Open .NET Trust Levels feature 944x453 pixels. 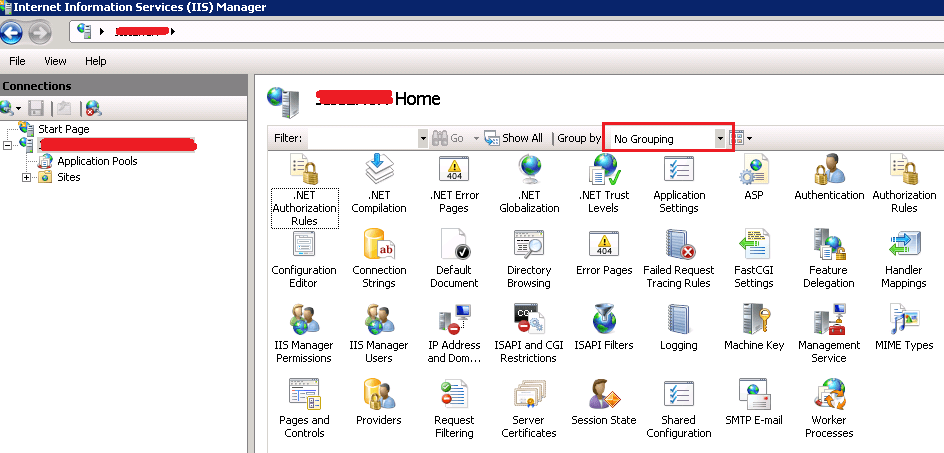click(x=604, y=184)
